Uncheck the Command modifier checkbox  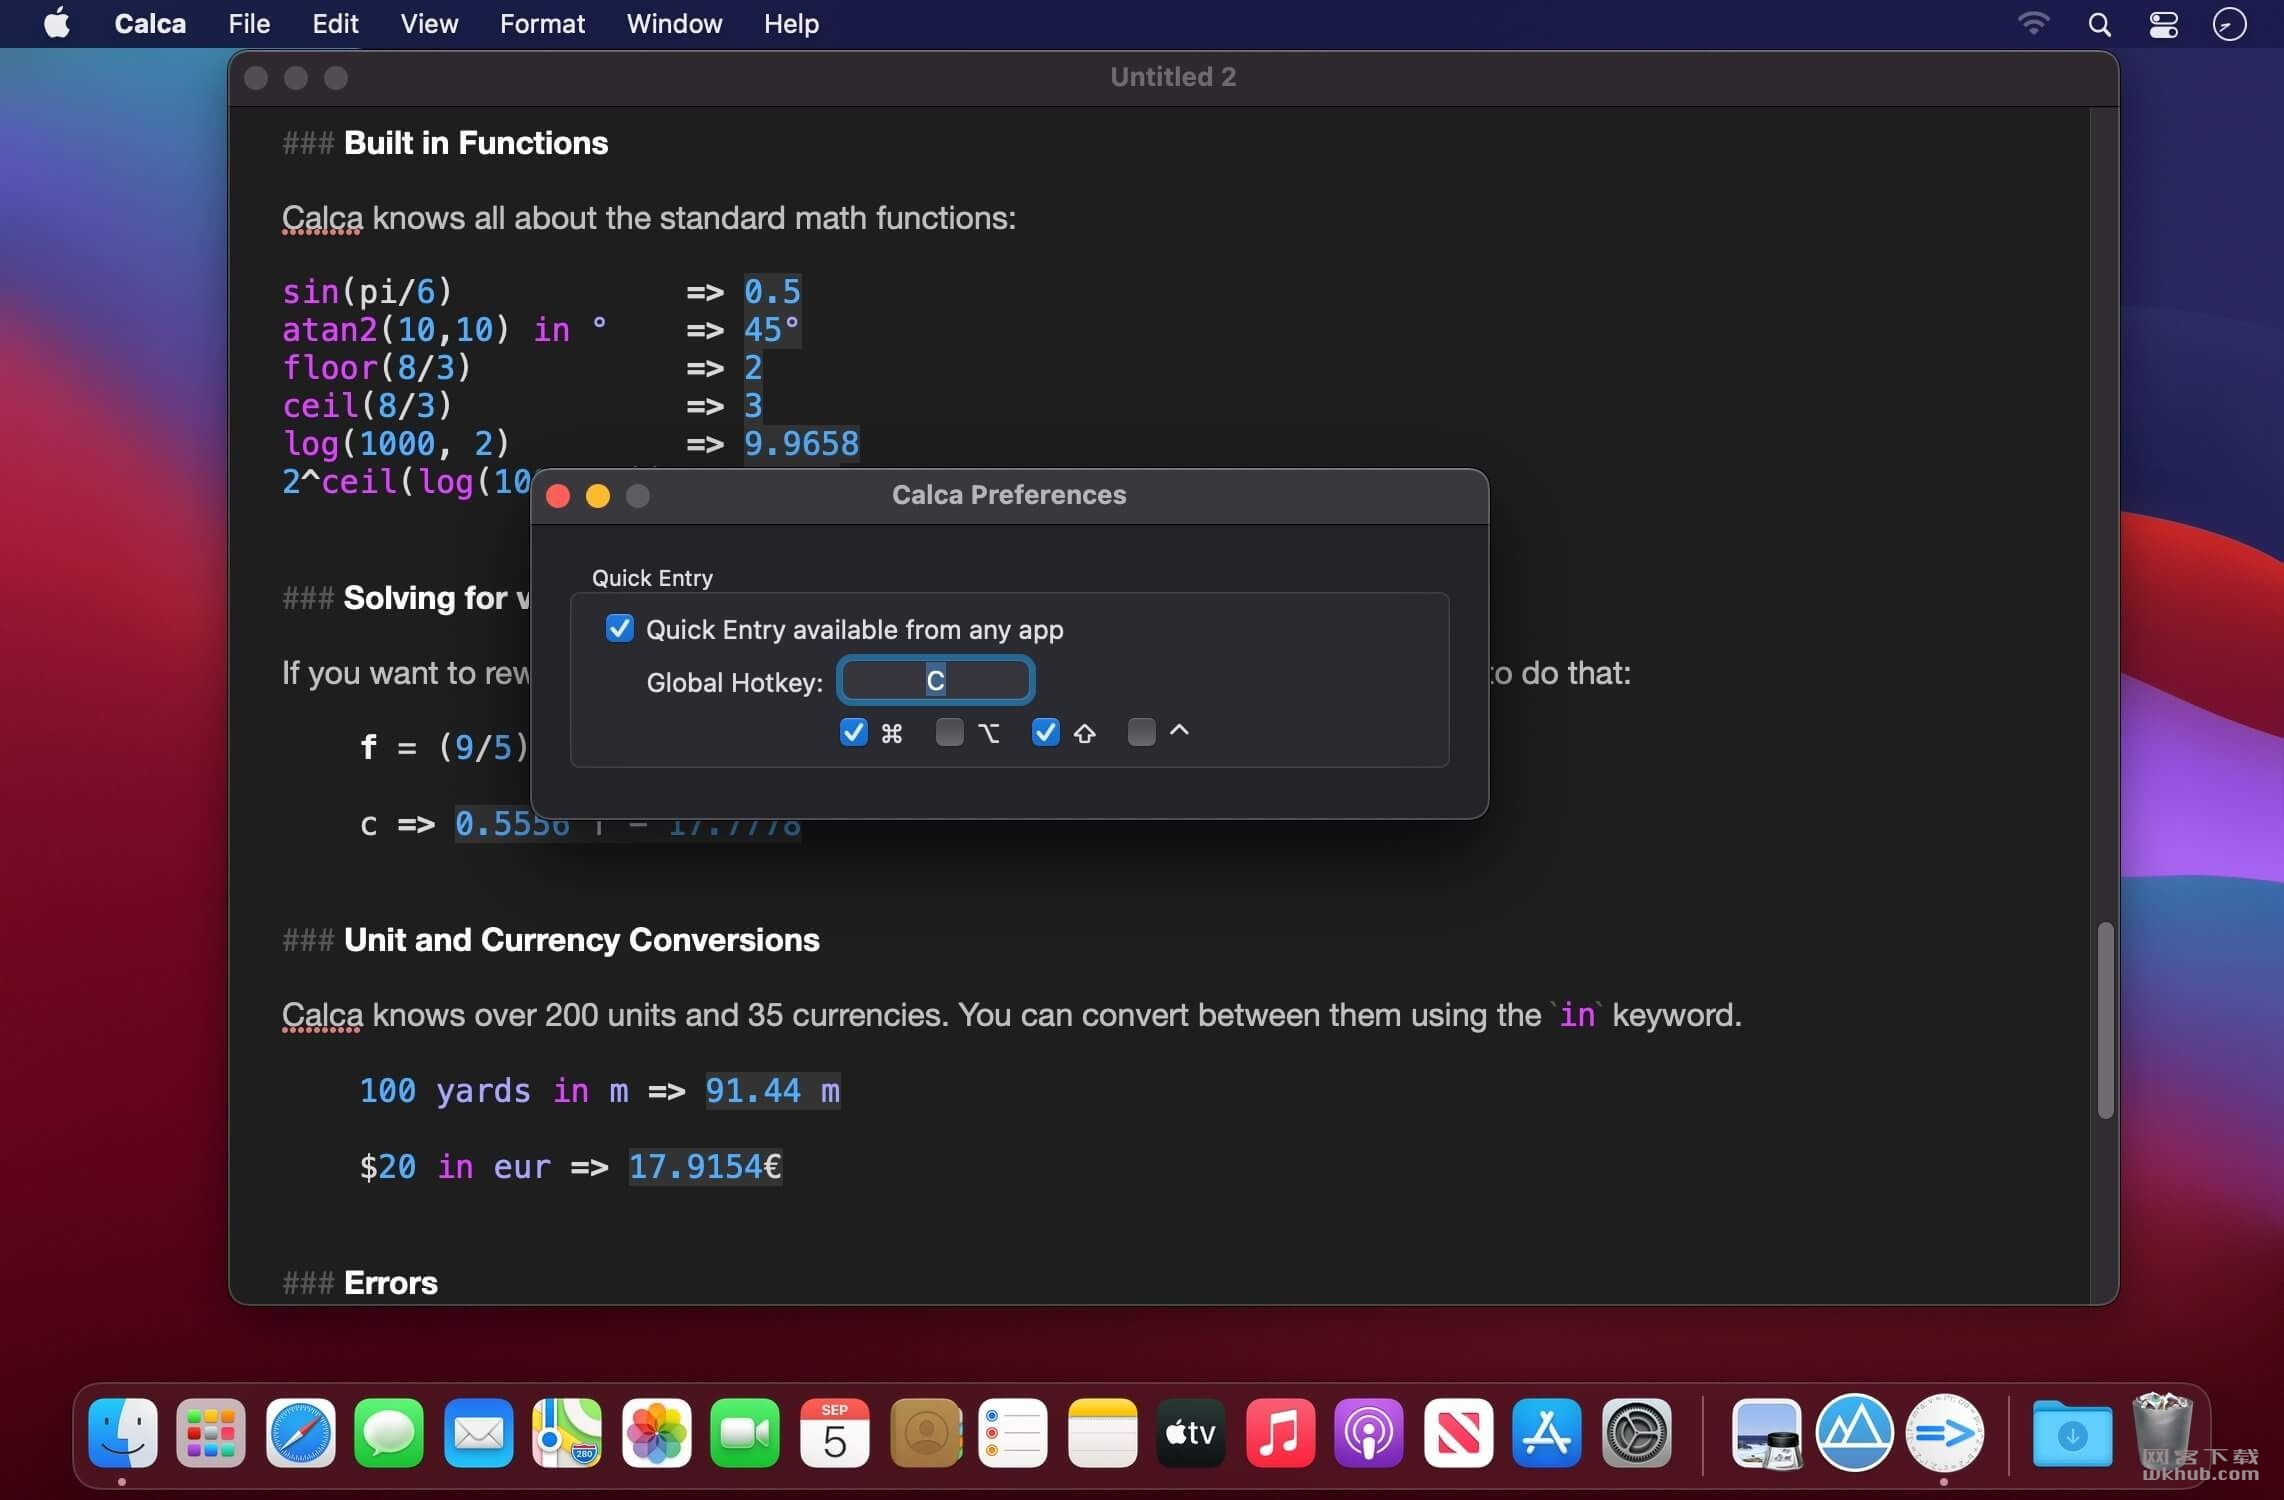click(x=853, y=732)
